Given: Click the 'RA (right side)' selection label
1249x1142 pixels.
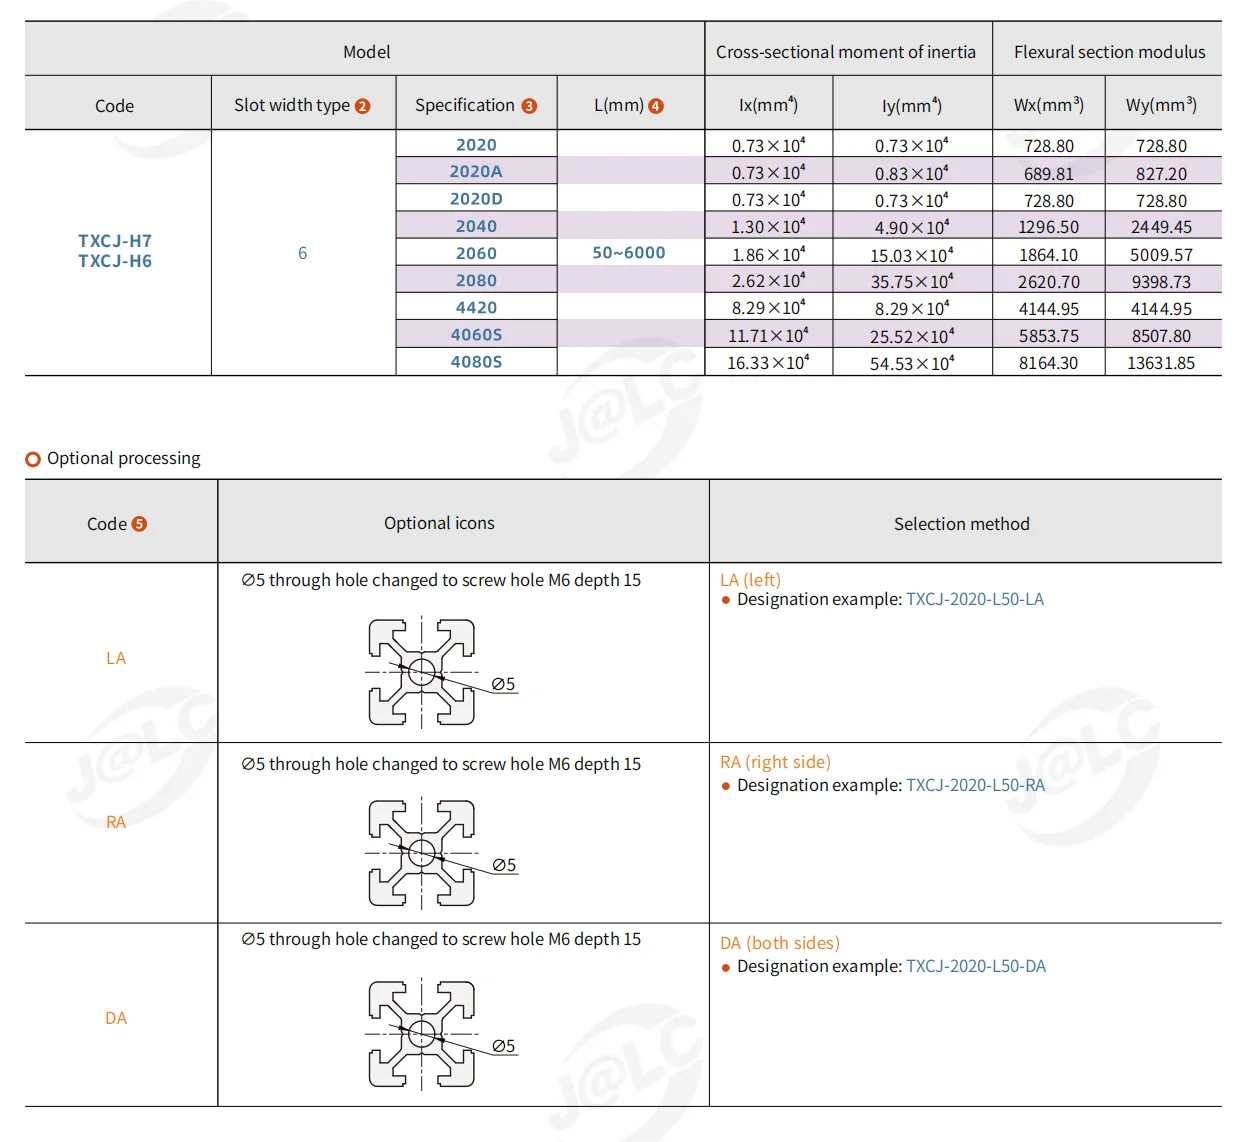Looking at the screenshot, I should (775, 763).
